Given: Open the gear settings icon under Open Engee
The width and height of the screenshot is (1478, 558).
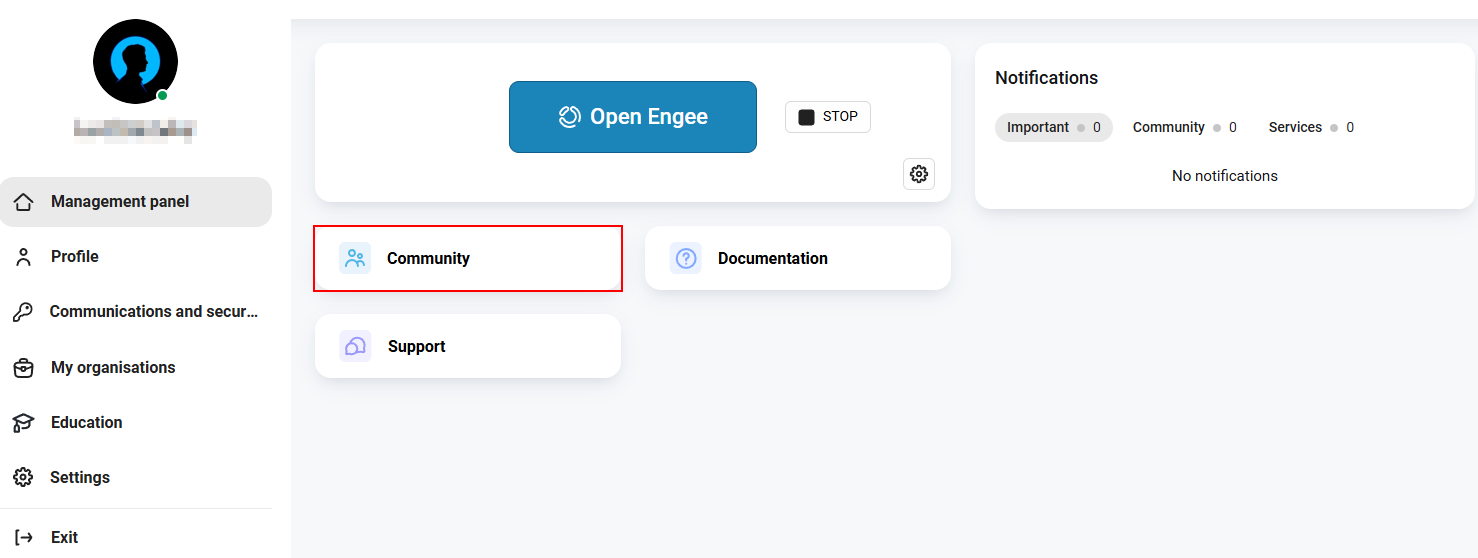Looking at the screenshot, I should 918,174.
